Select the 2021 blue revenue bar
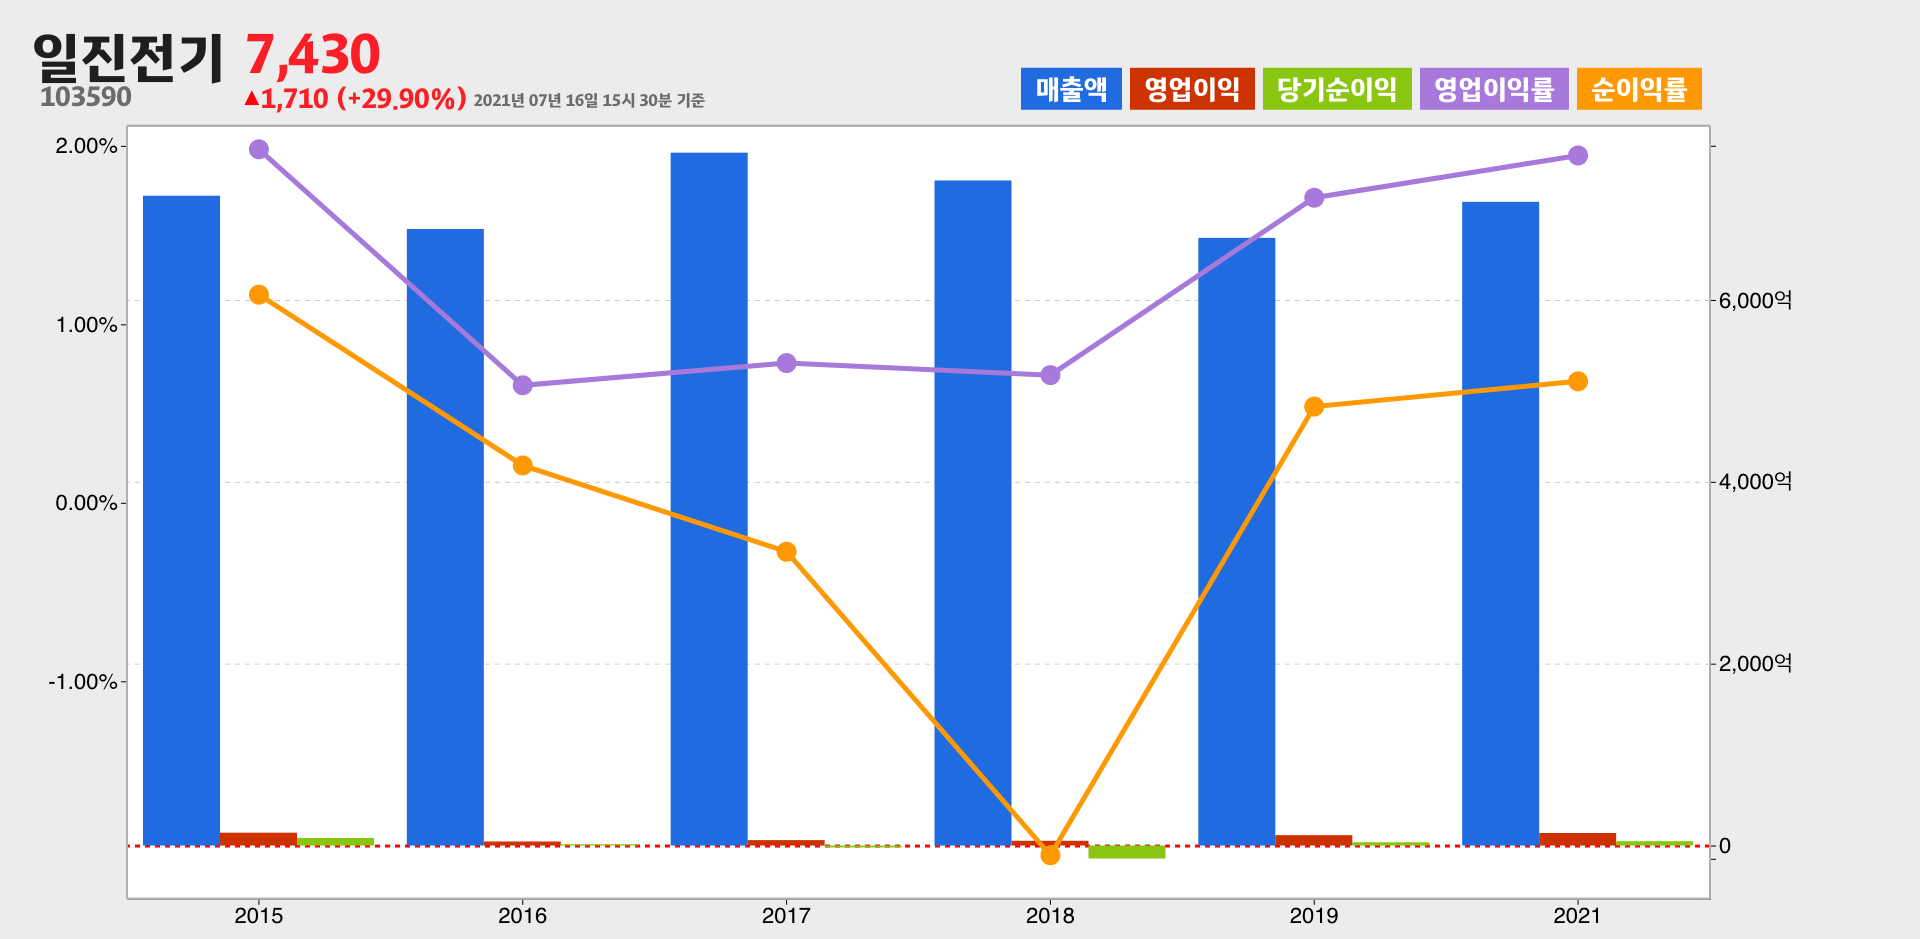The image size is (1920, 939). (1501, 524)
